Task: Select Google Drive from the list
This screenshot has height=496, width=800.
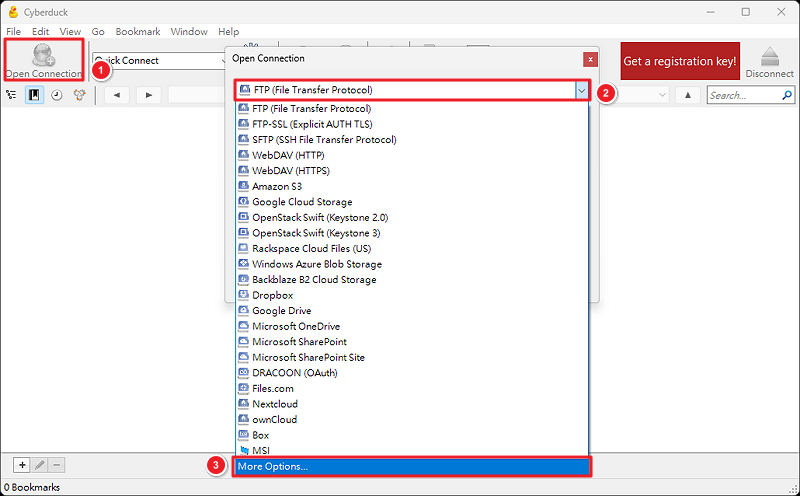Action: (x=412, y=311)
